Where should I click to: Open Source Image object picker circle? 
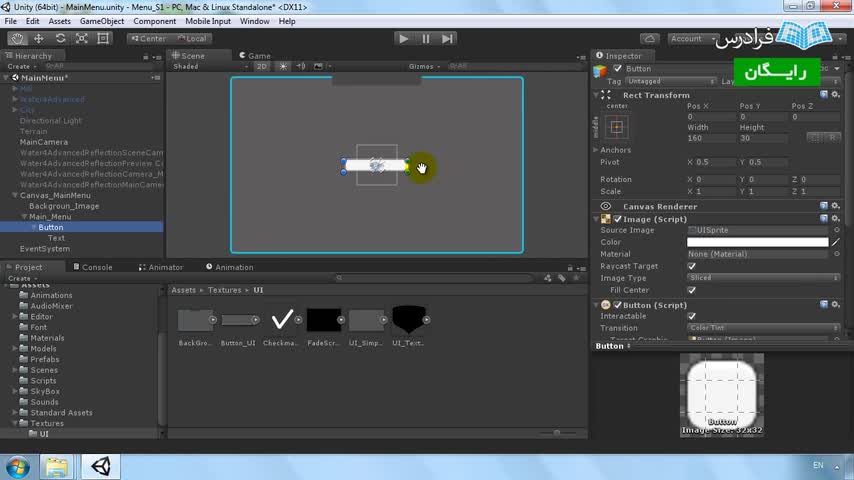[x=837, y=230]
